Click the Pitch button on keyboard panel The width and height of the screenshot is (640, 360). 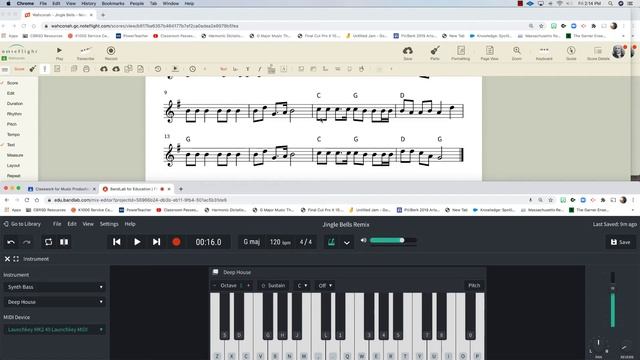coord(474,285)
